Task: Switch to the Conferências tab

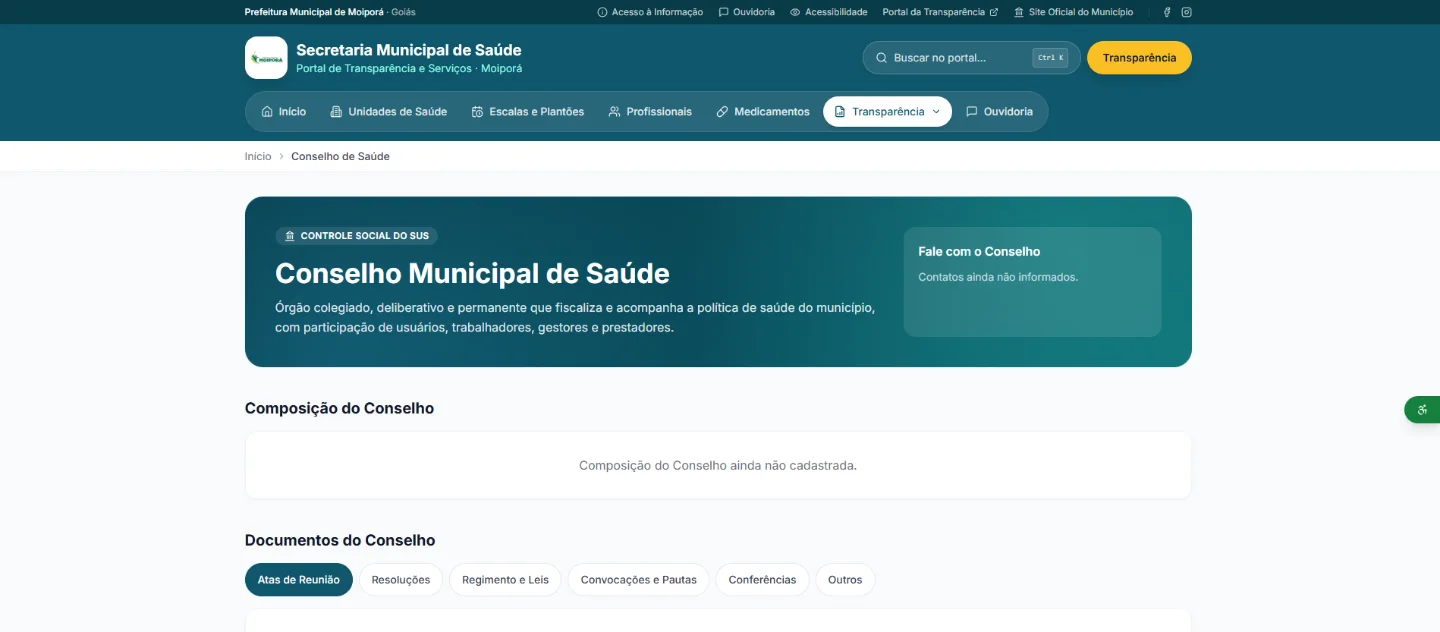Action: pos(762,580)
